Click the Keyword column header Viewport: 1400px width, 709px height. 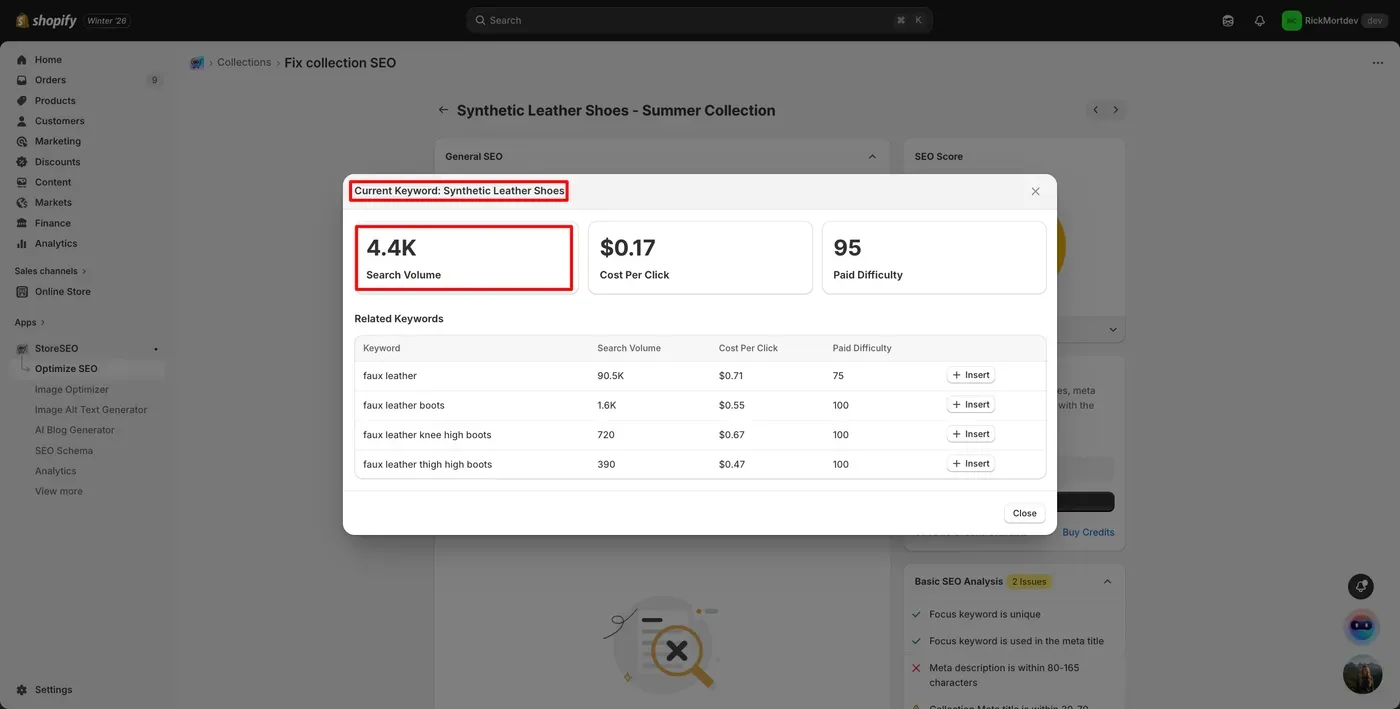coord(381,348)
